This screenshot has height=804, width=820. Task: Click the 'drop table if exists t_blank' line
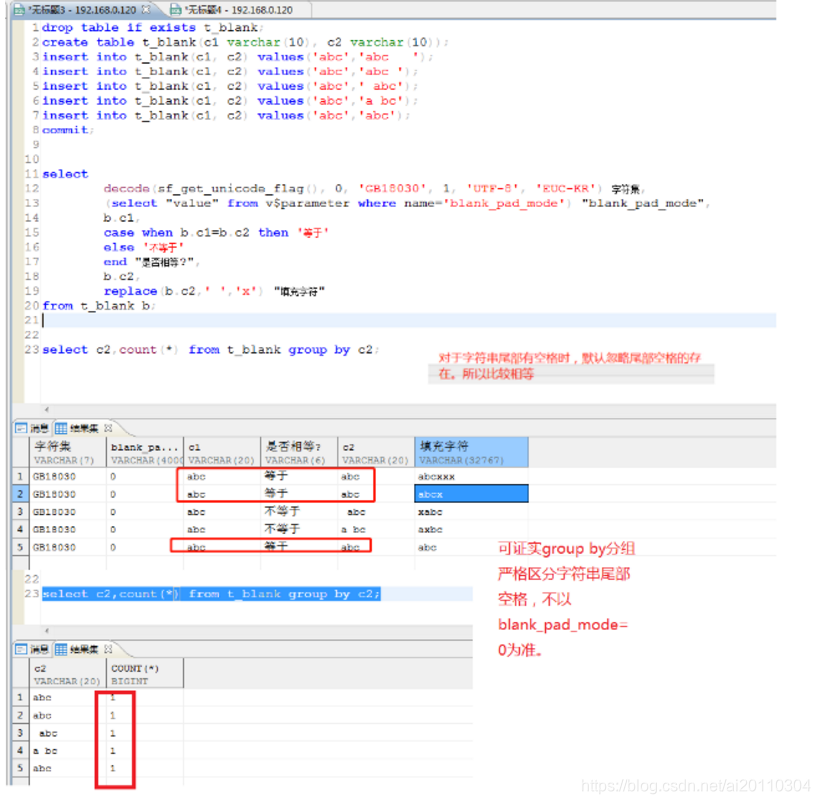click(x=152, y=27)
